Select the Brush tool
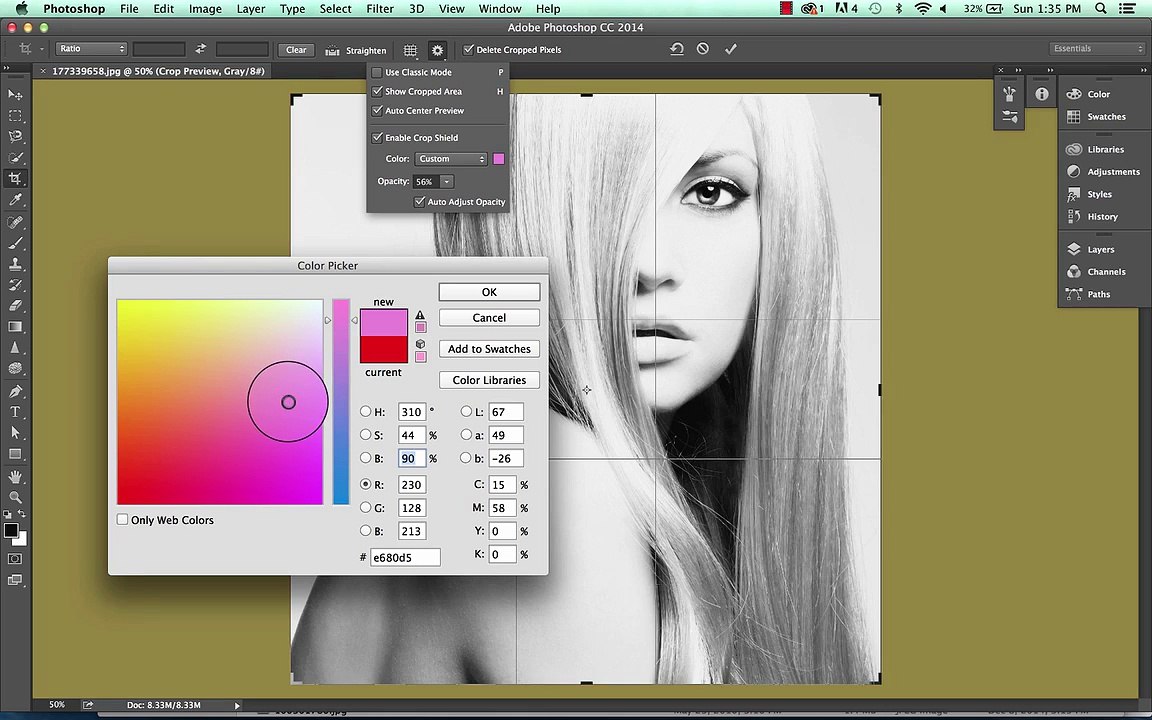This screenshot has height=720, width=1152. [x=15, y=243]
